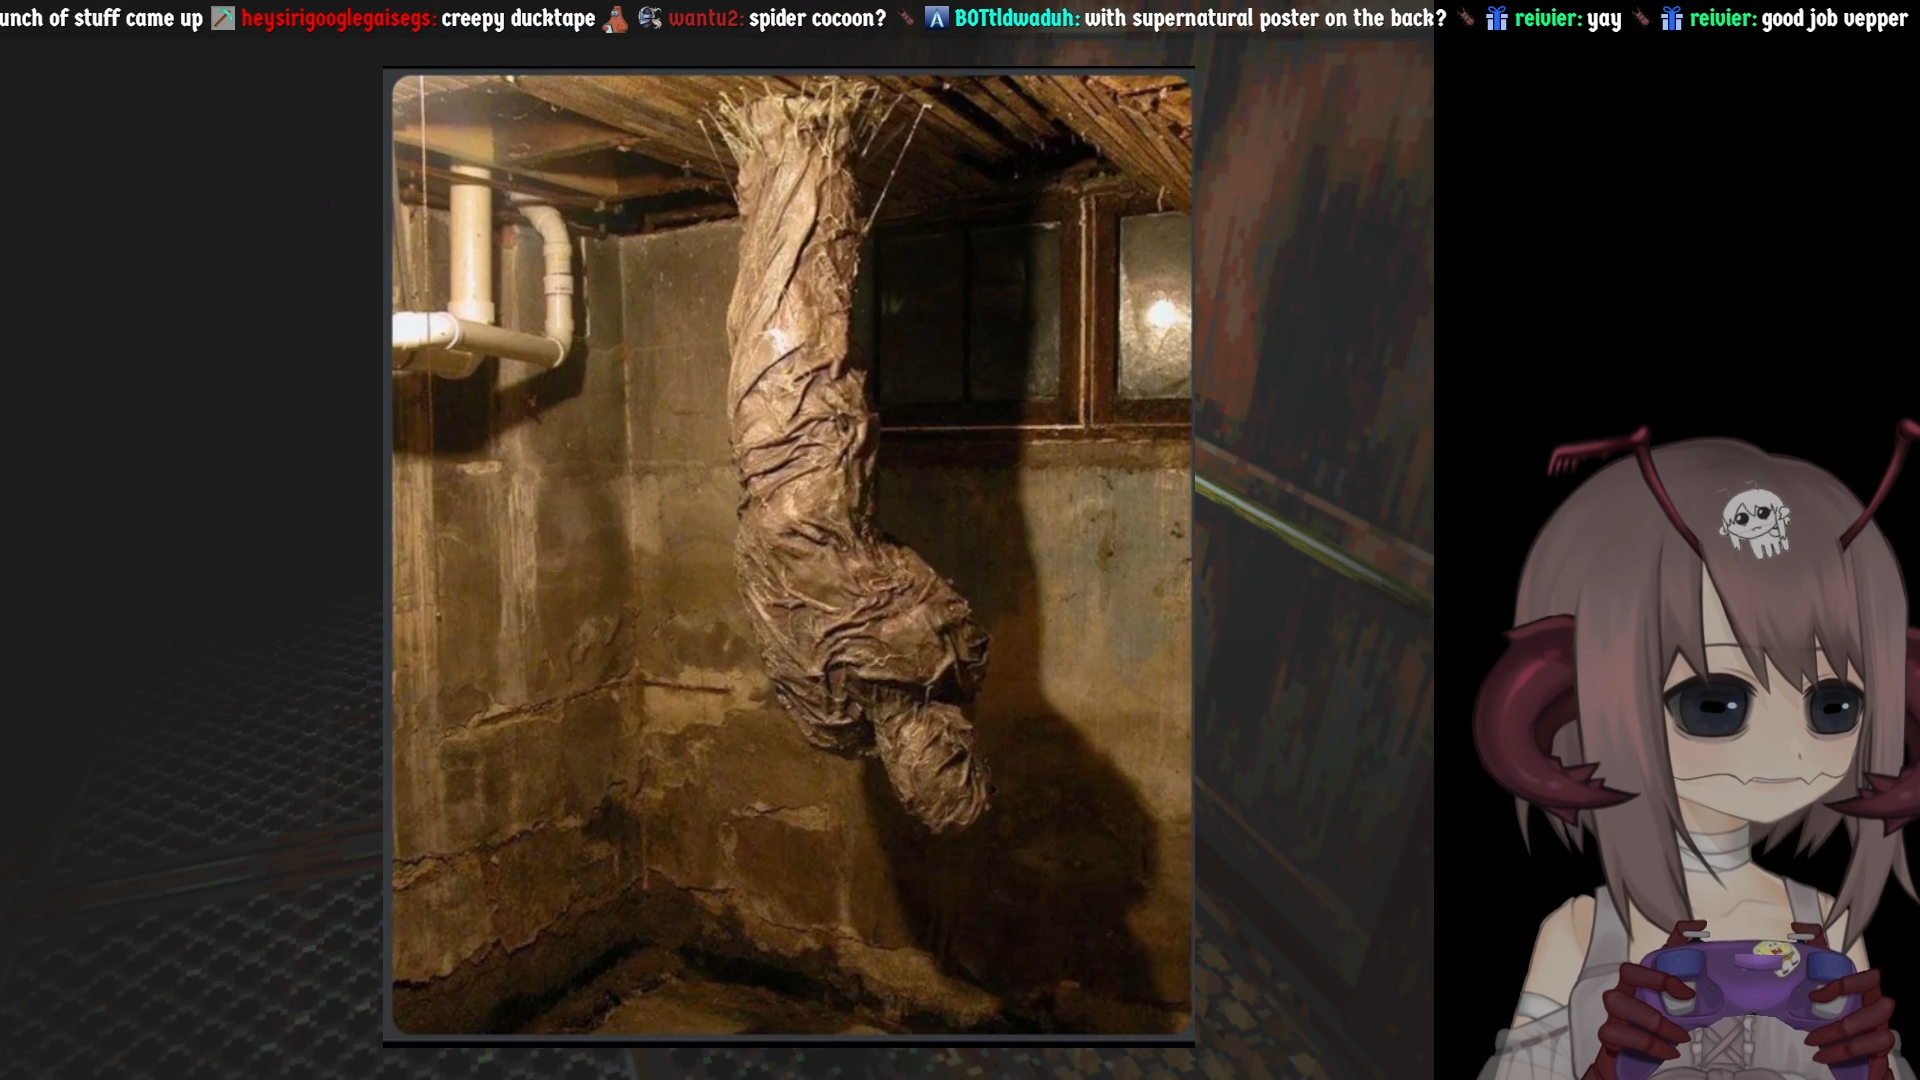This screenshot has height=1080, width=1920.
Task: Click "with supernatural poster on the back?" message
Action: click(1265, 19)
